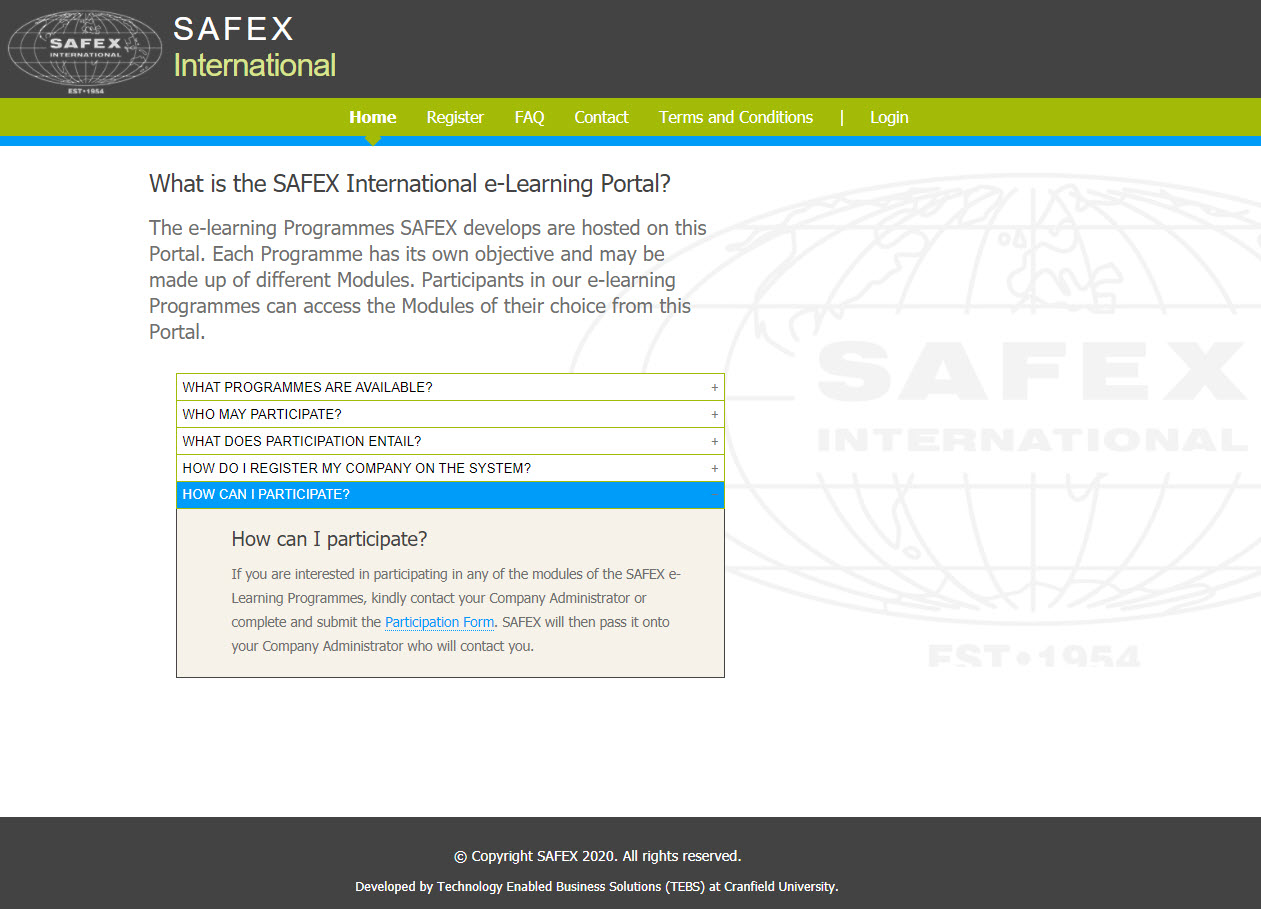The height and width of the screenshot is (909, 1261).
Task: Expand the WHAT DOES PARTICIPATION ENTAIL? section
Action: coord(301,441)
